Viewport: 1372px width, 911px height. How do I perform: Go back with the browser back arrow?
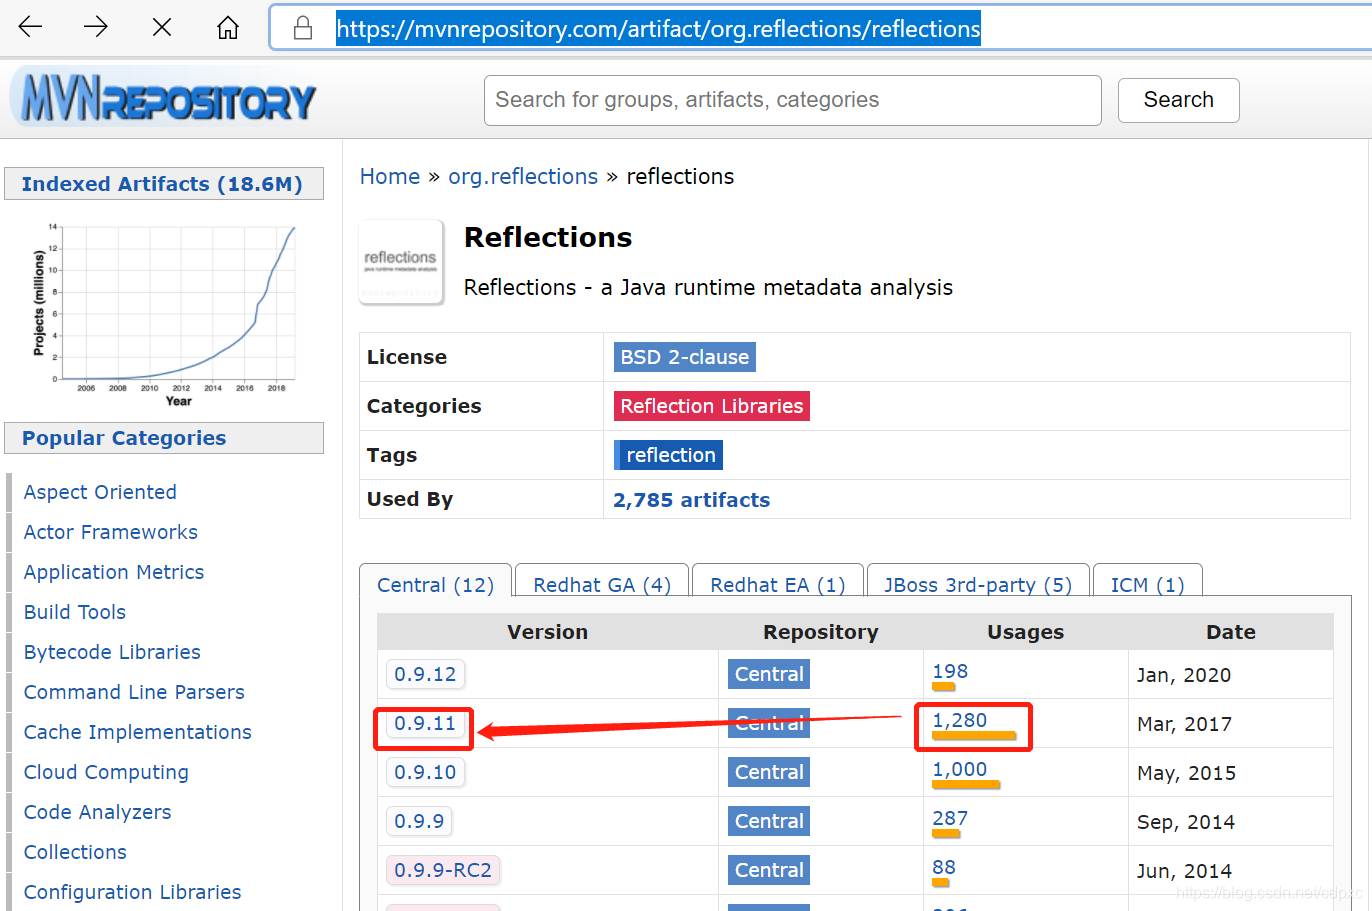click(x=31, y=27)
